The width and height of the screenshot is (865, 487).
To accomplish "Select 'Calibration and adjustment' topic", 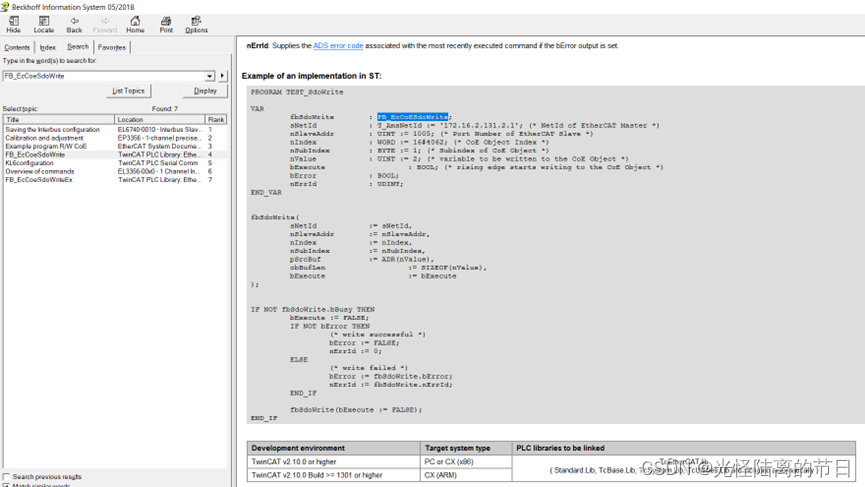I will click(44, 138).
